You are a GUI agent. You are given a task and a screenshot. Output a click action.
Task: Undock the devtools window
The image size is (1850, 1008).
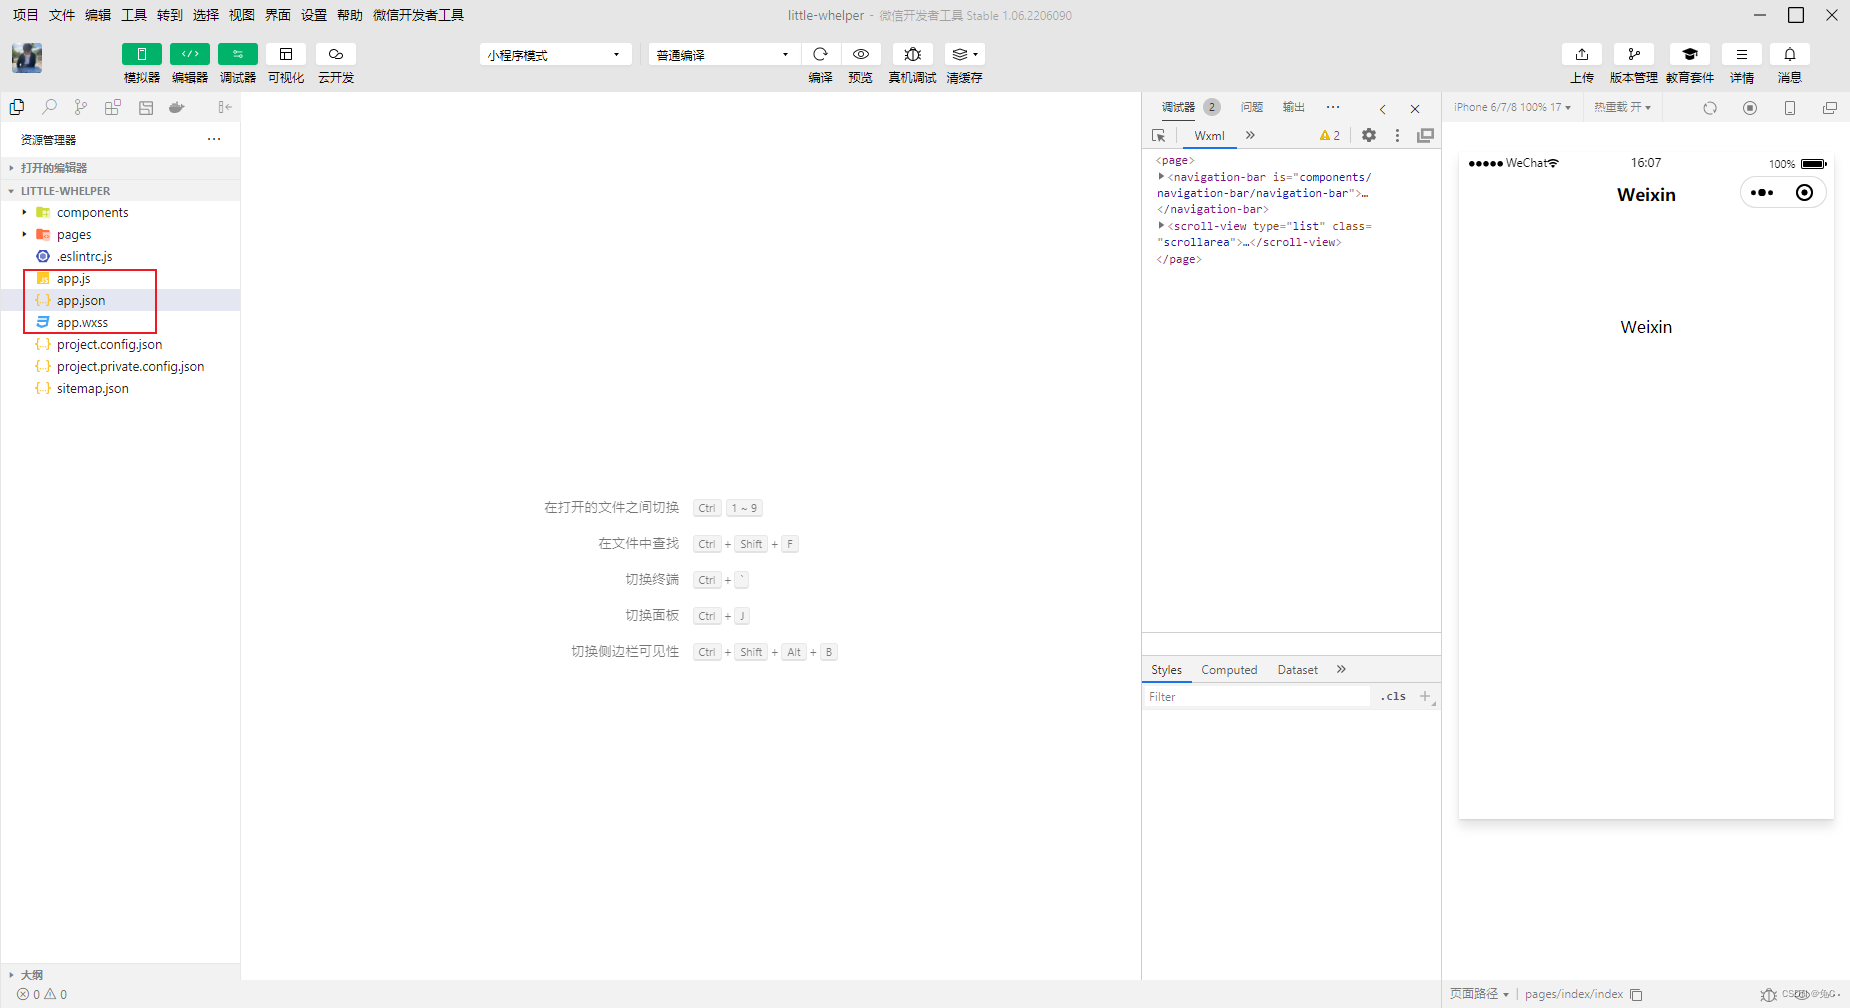tap(1425, 135)
